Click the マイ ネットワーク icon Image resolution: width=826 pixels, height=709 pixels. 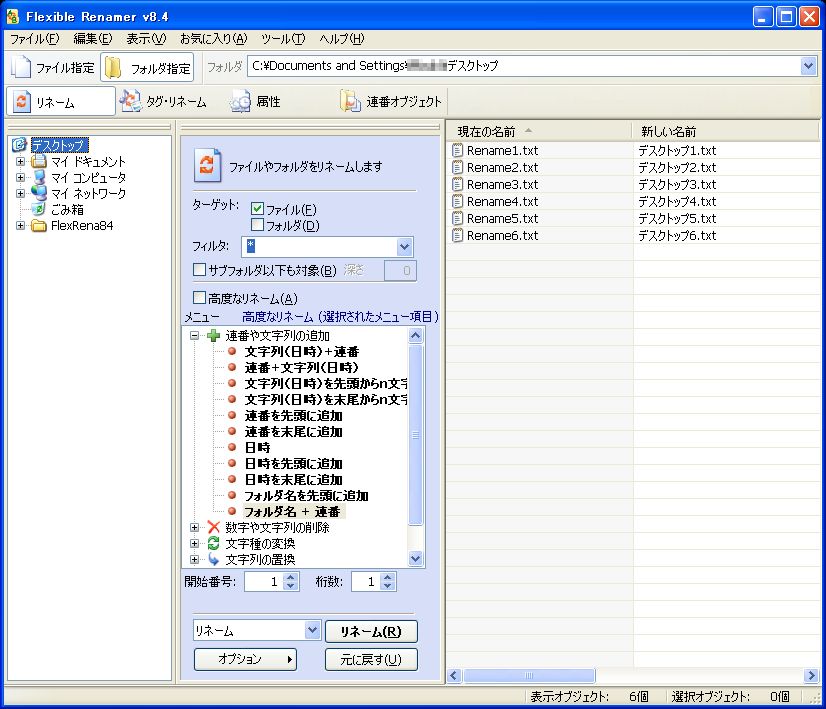[x=38, y=193]
